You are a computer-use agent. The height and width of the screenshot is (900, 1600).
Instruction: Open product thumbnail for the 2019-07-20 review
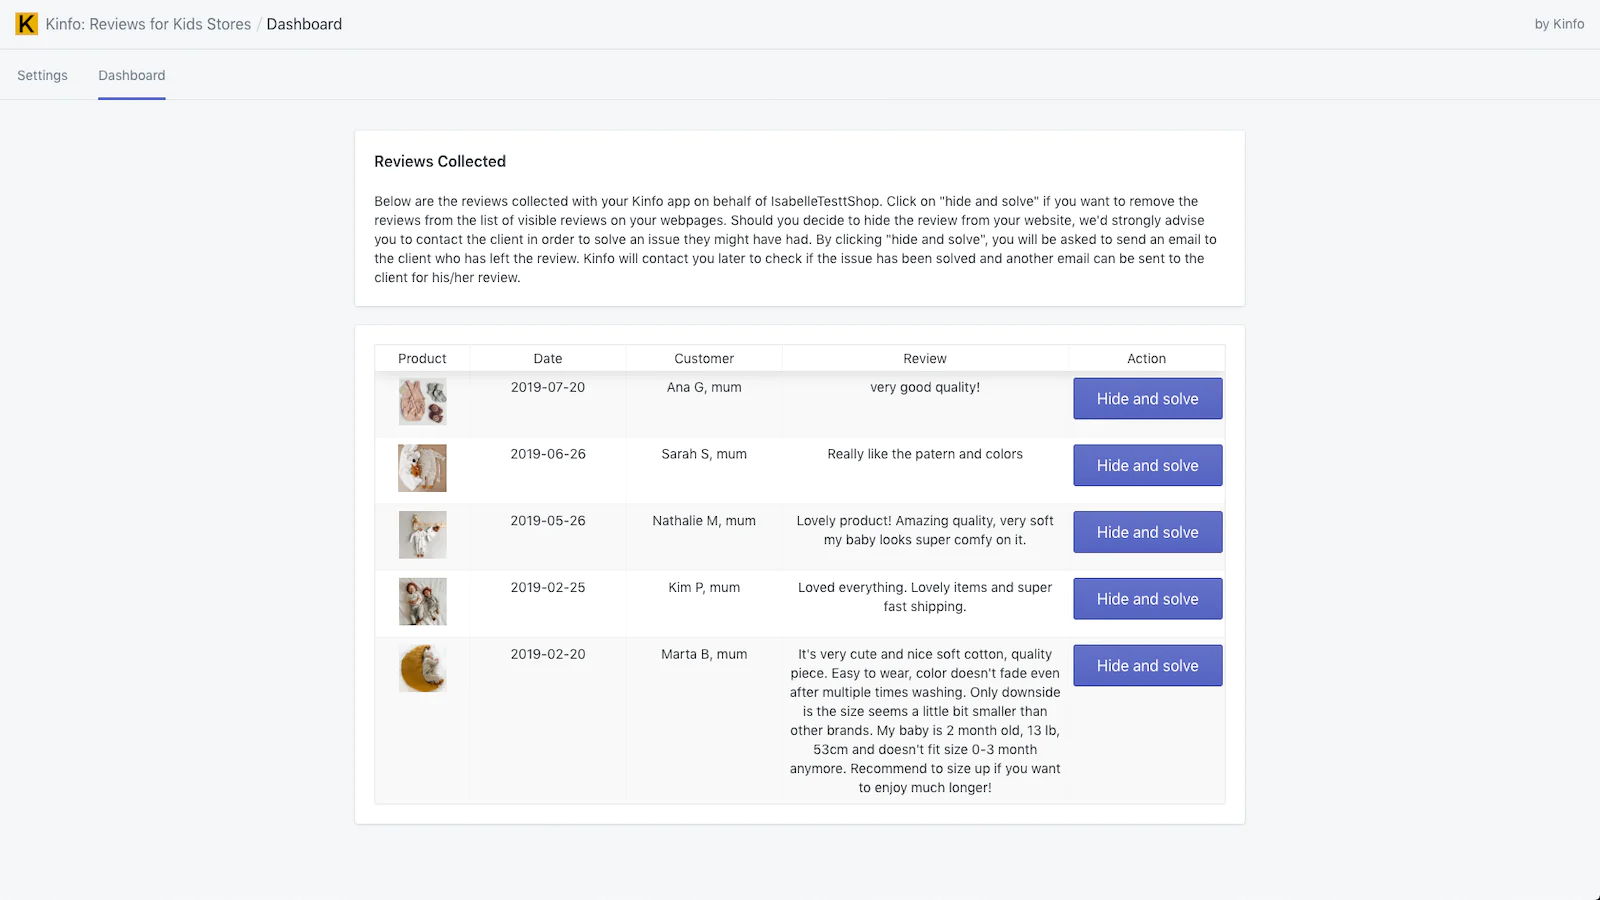tap(423, 401)
